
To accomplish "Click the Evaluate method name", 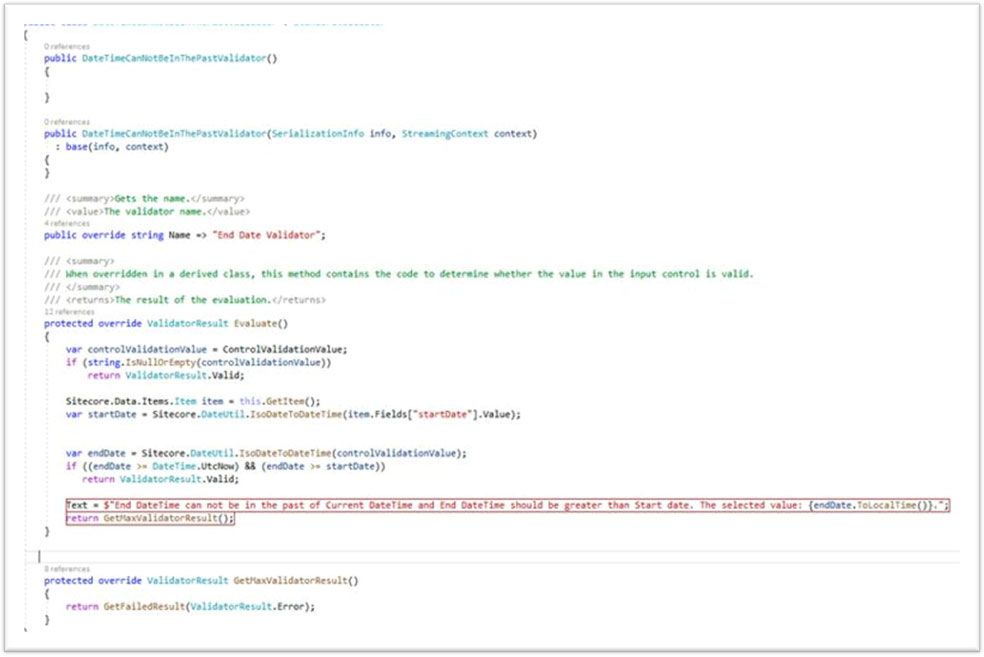I will coord(255,324).
